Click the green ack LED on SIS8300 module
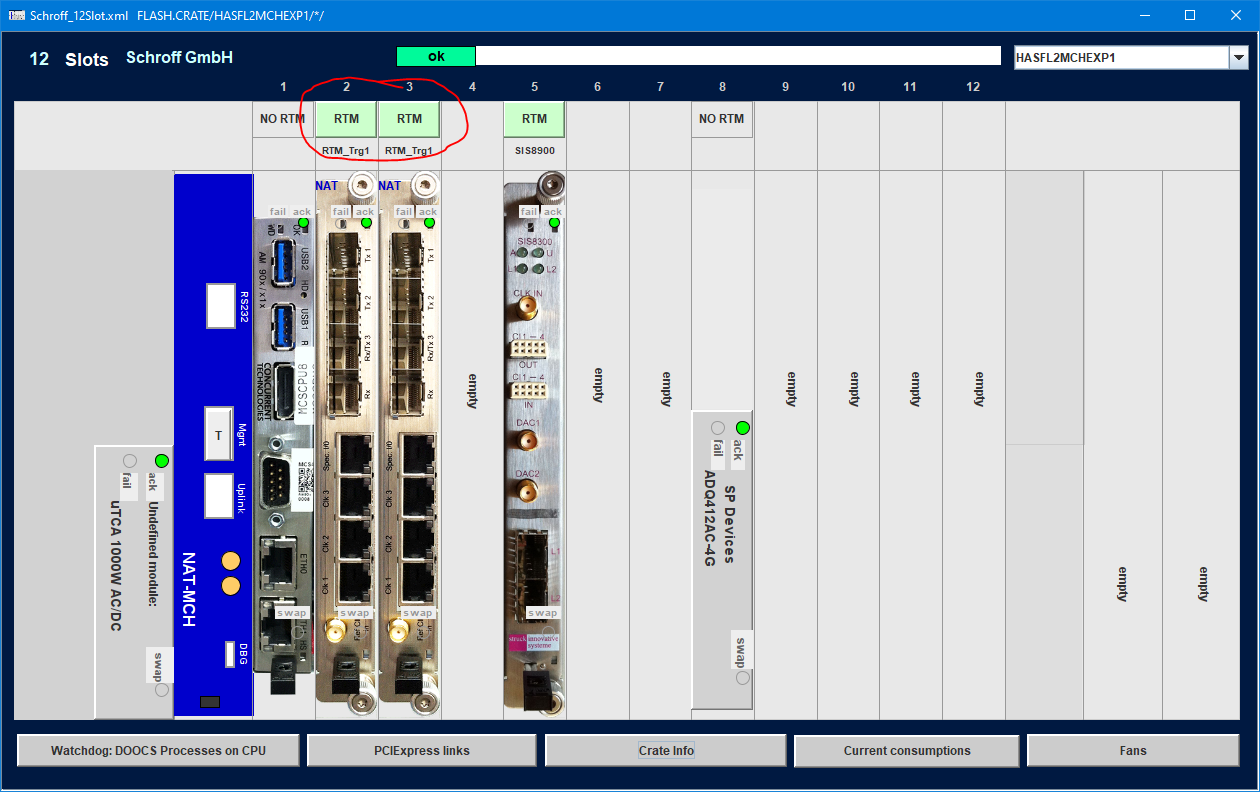 click(x=555, y=223)
